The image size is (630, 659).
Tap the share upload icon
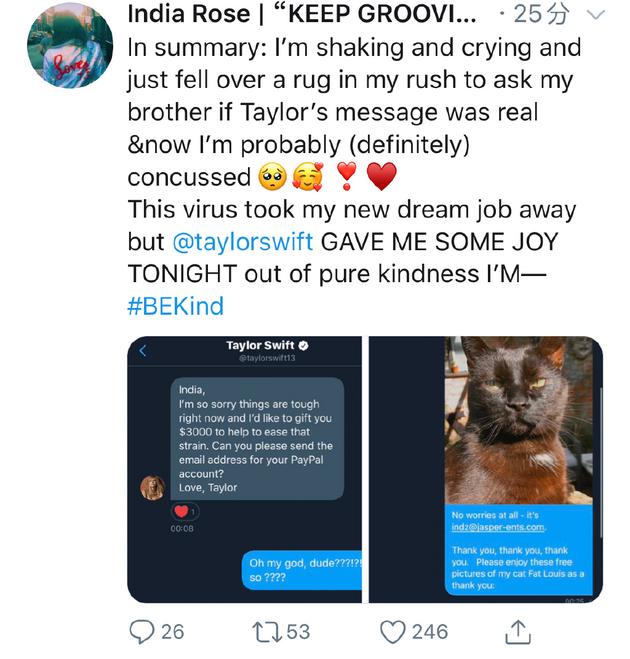[517, 631]
